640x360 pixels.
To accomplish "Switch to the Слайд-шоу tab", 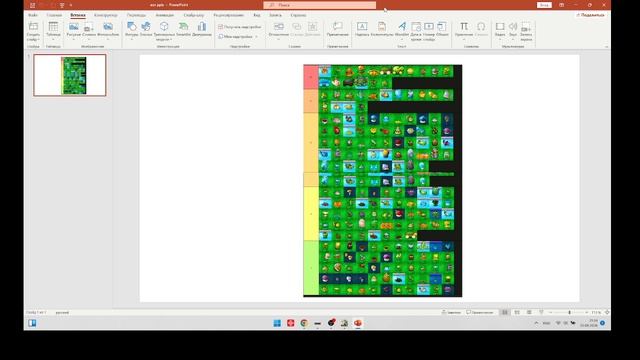I will (x=193, y=15).
